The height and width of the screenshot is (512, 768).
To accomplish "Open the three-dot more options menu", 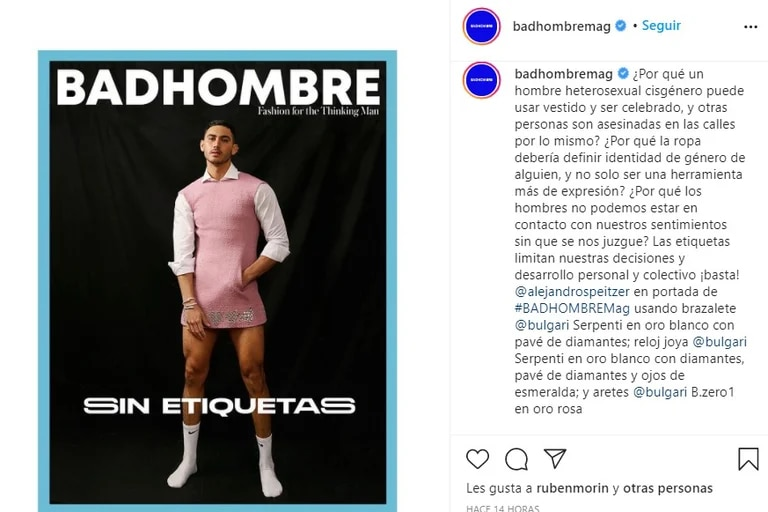I will [750, 27].
